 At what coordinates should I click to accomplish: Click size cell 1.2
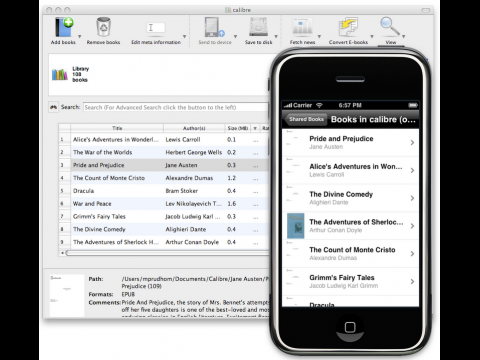point(232,178)
